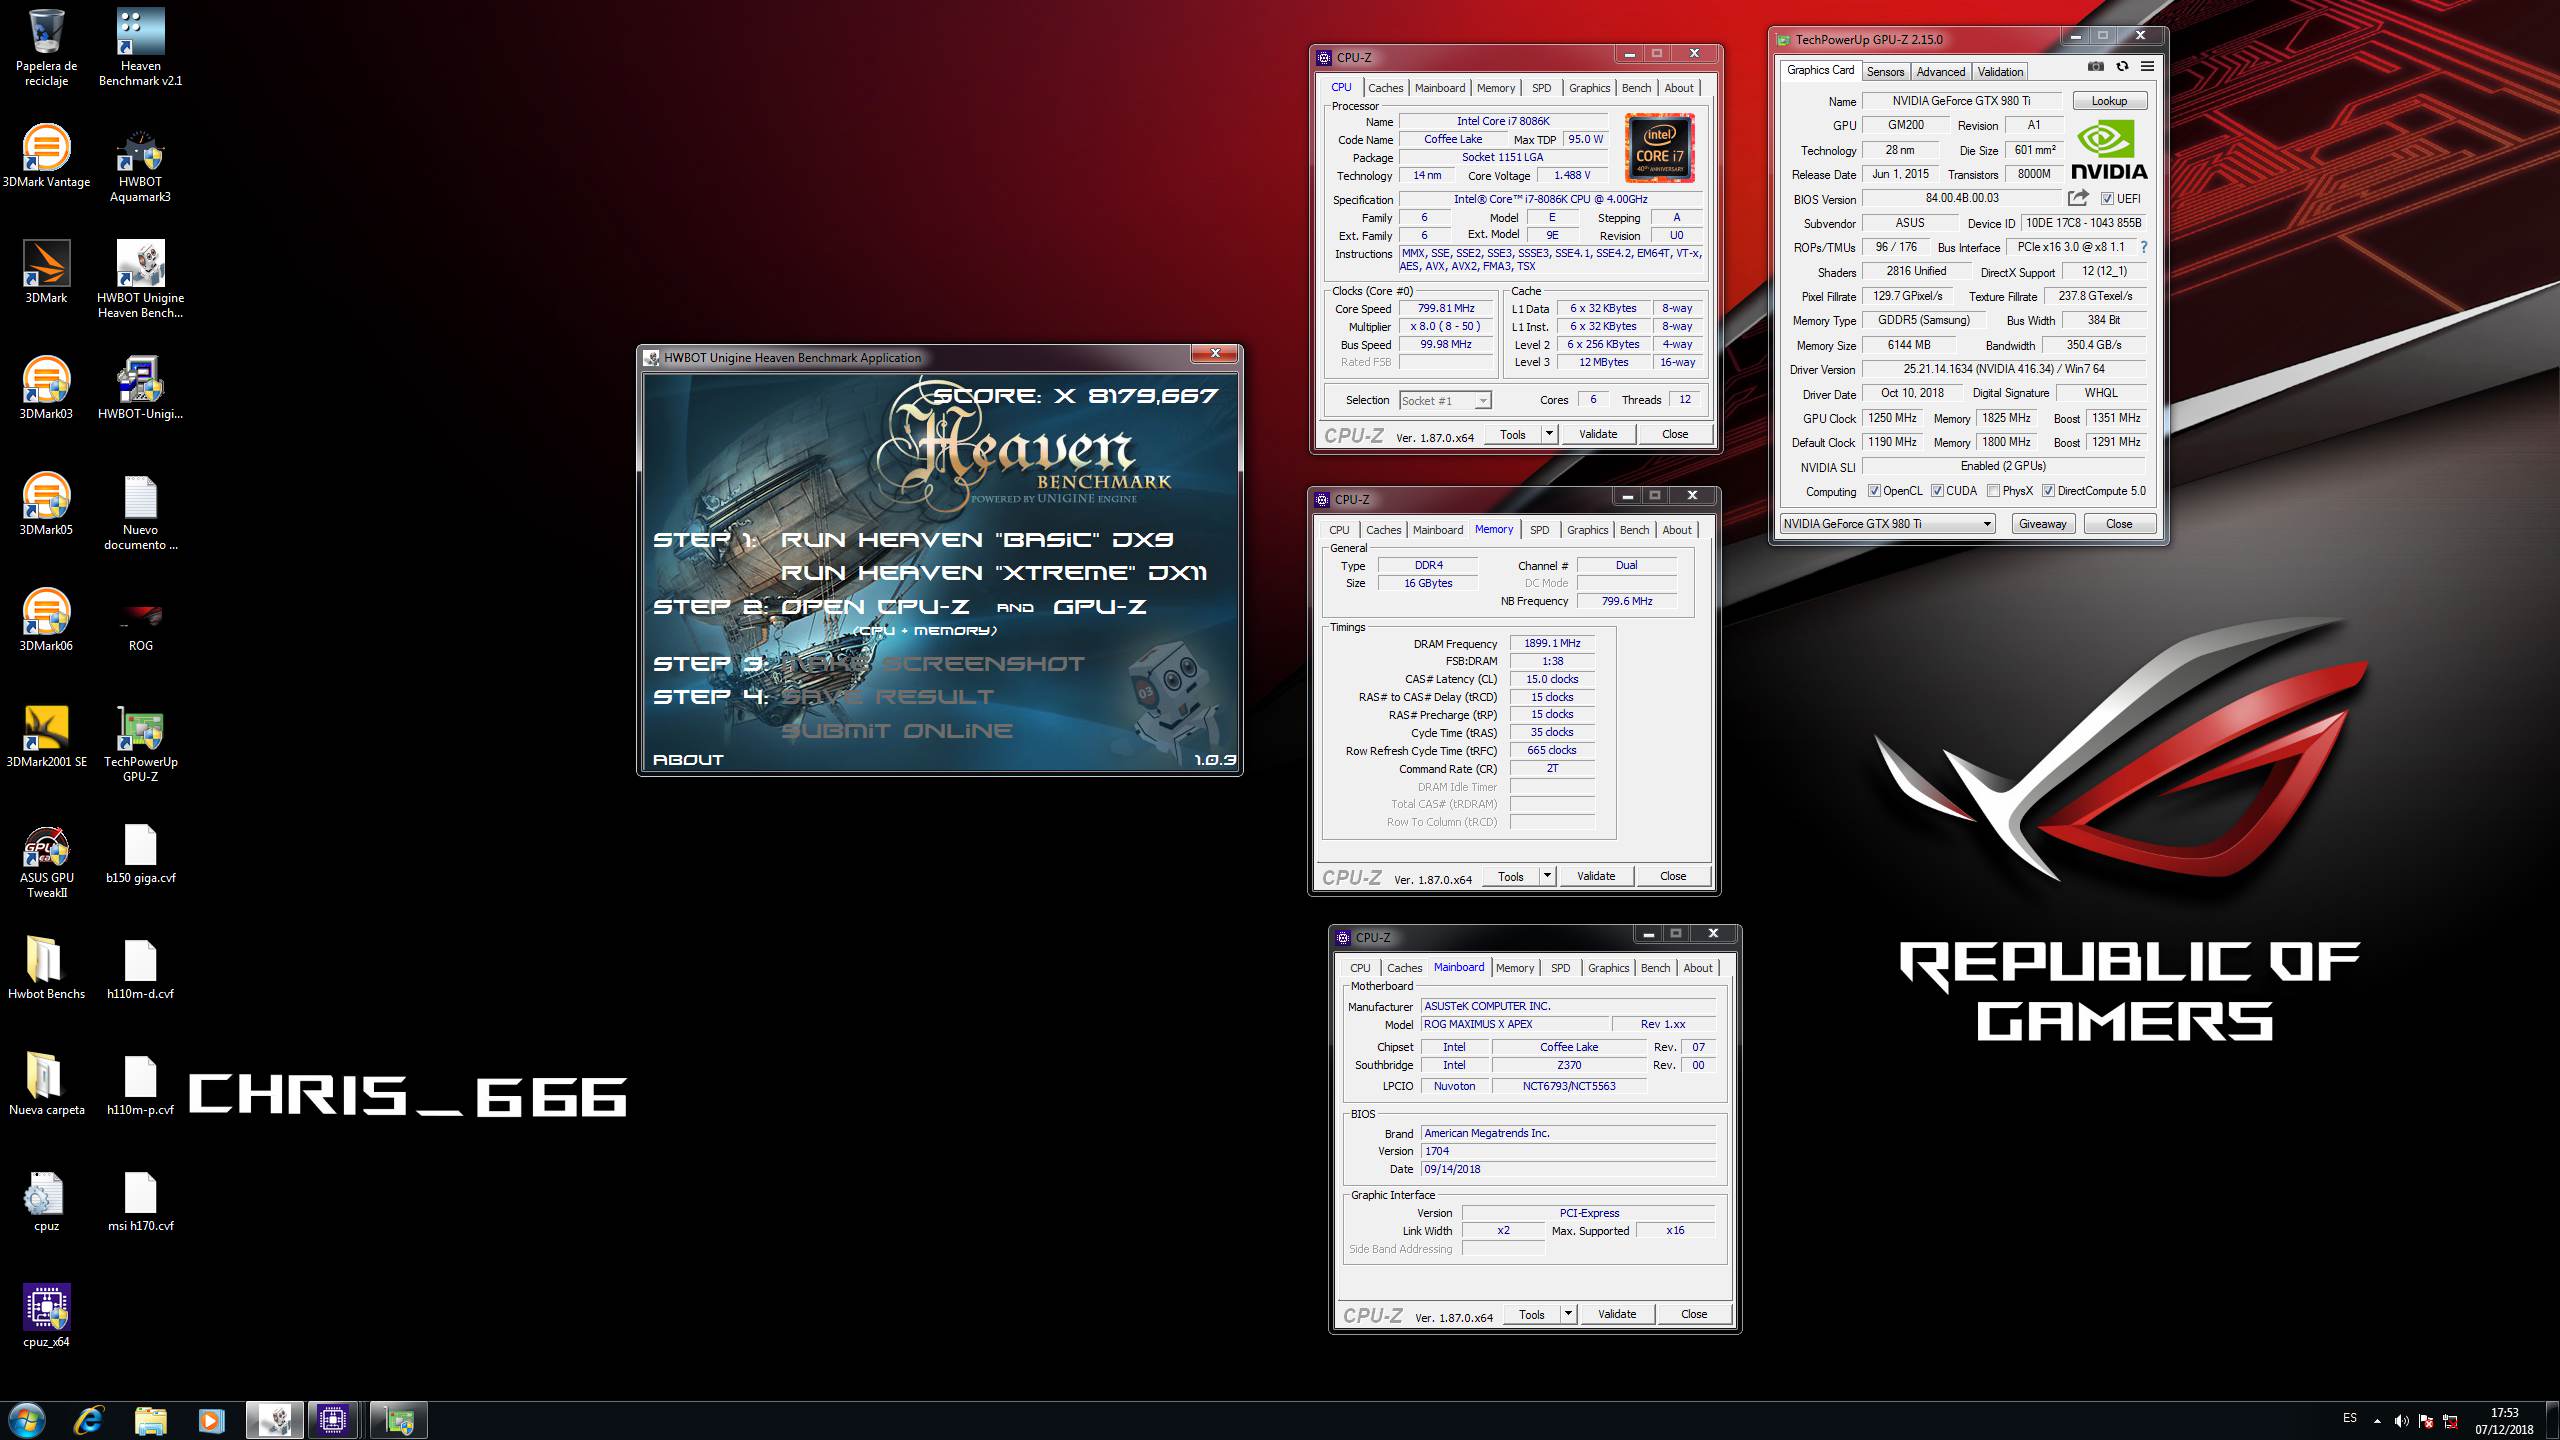This screenshot has width=2560, height=1440.
Task: Click the DRAM Frequency value field
Action: click(x=1552, y=643)
